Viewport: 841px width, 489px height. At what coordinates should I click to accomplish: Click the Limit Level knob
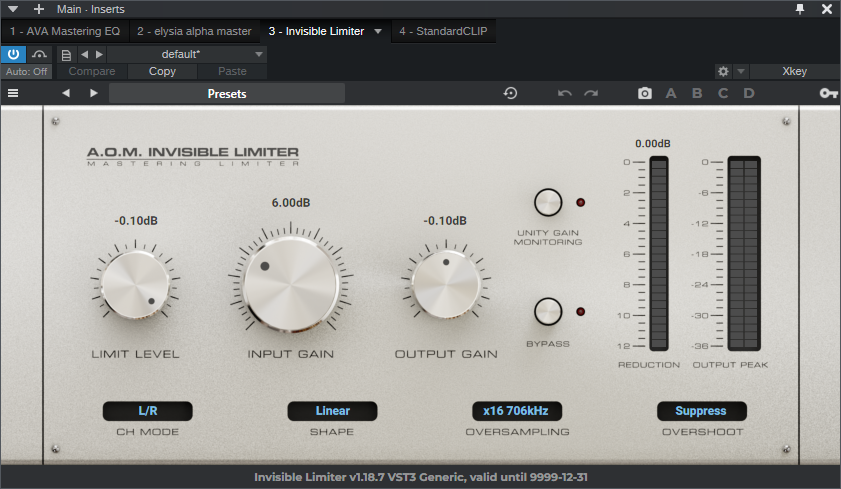click(135, 284)
